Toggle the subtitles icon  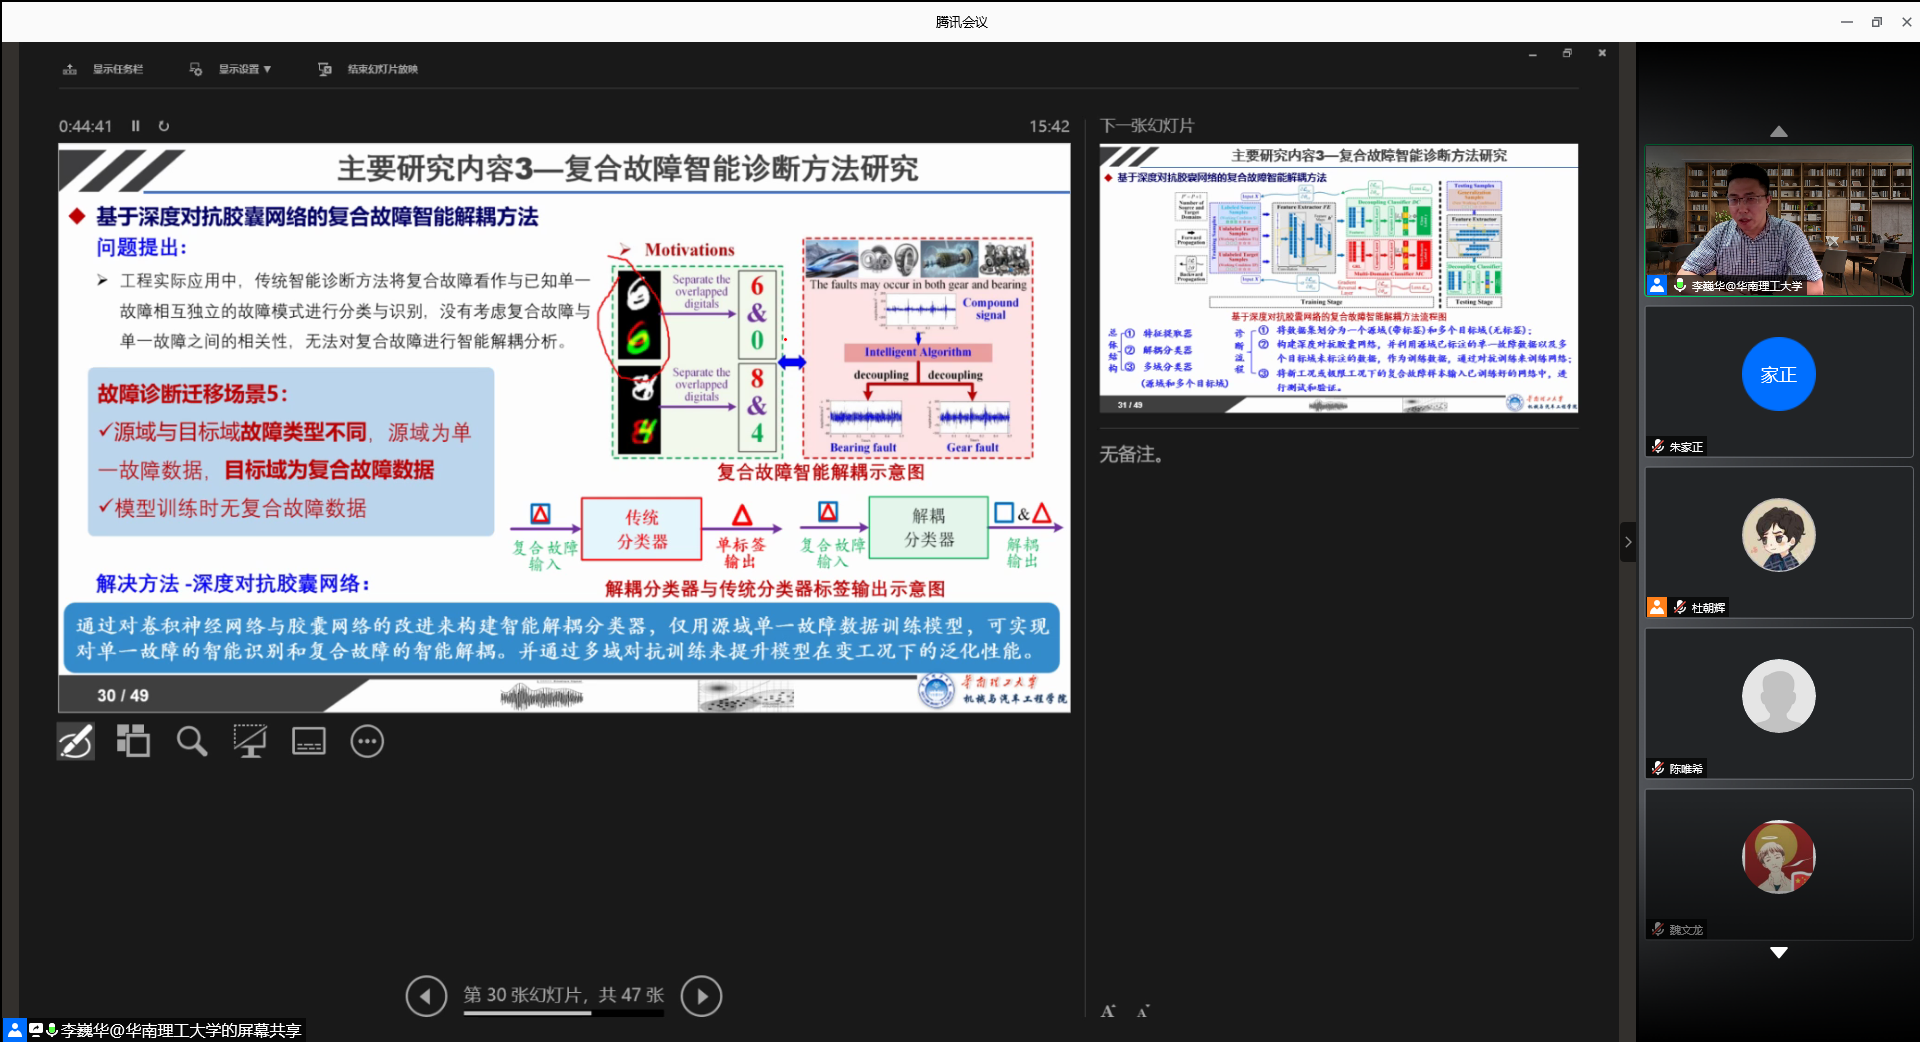click(308, 742)
